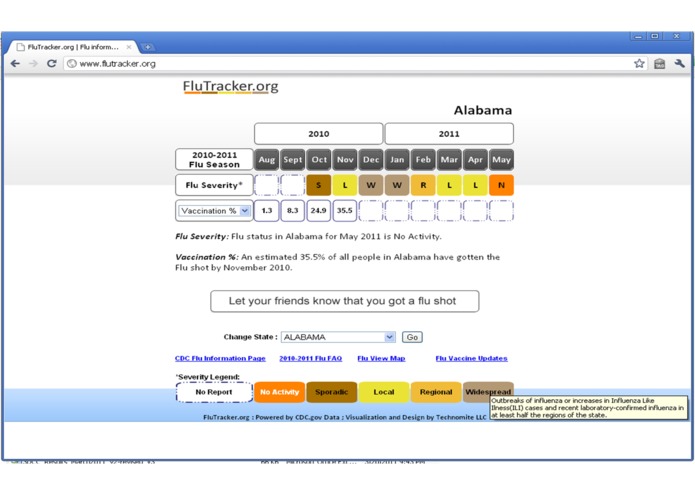This screenshot has width=695, height=494.
Task: Close the FluTracker.org tab
Action: pyautogui.click(x=129, y=47)
